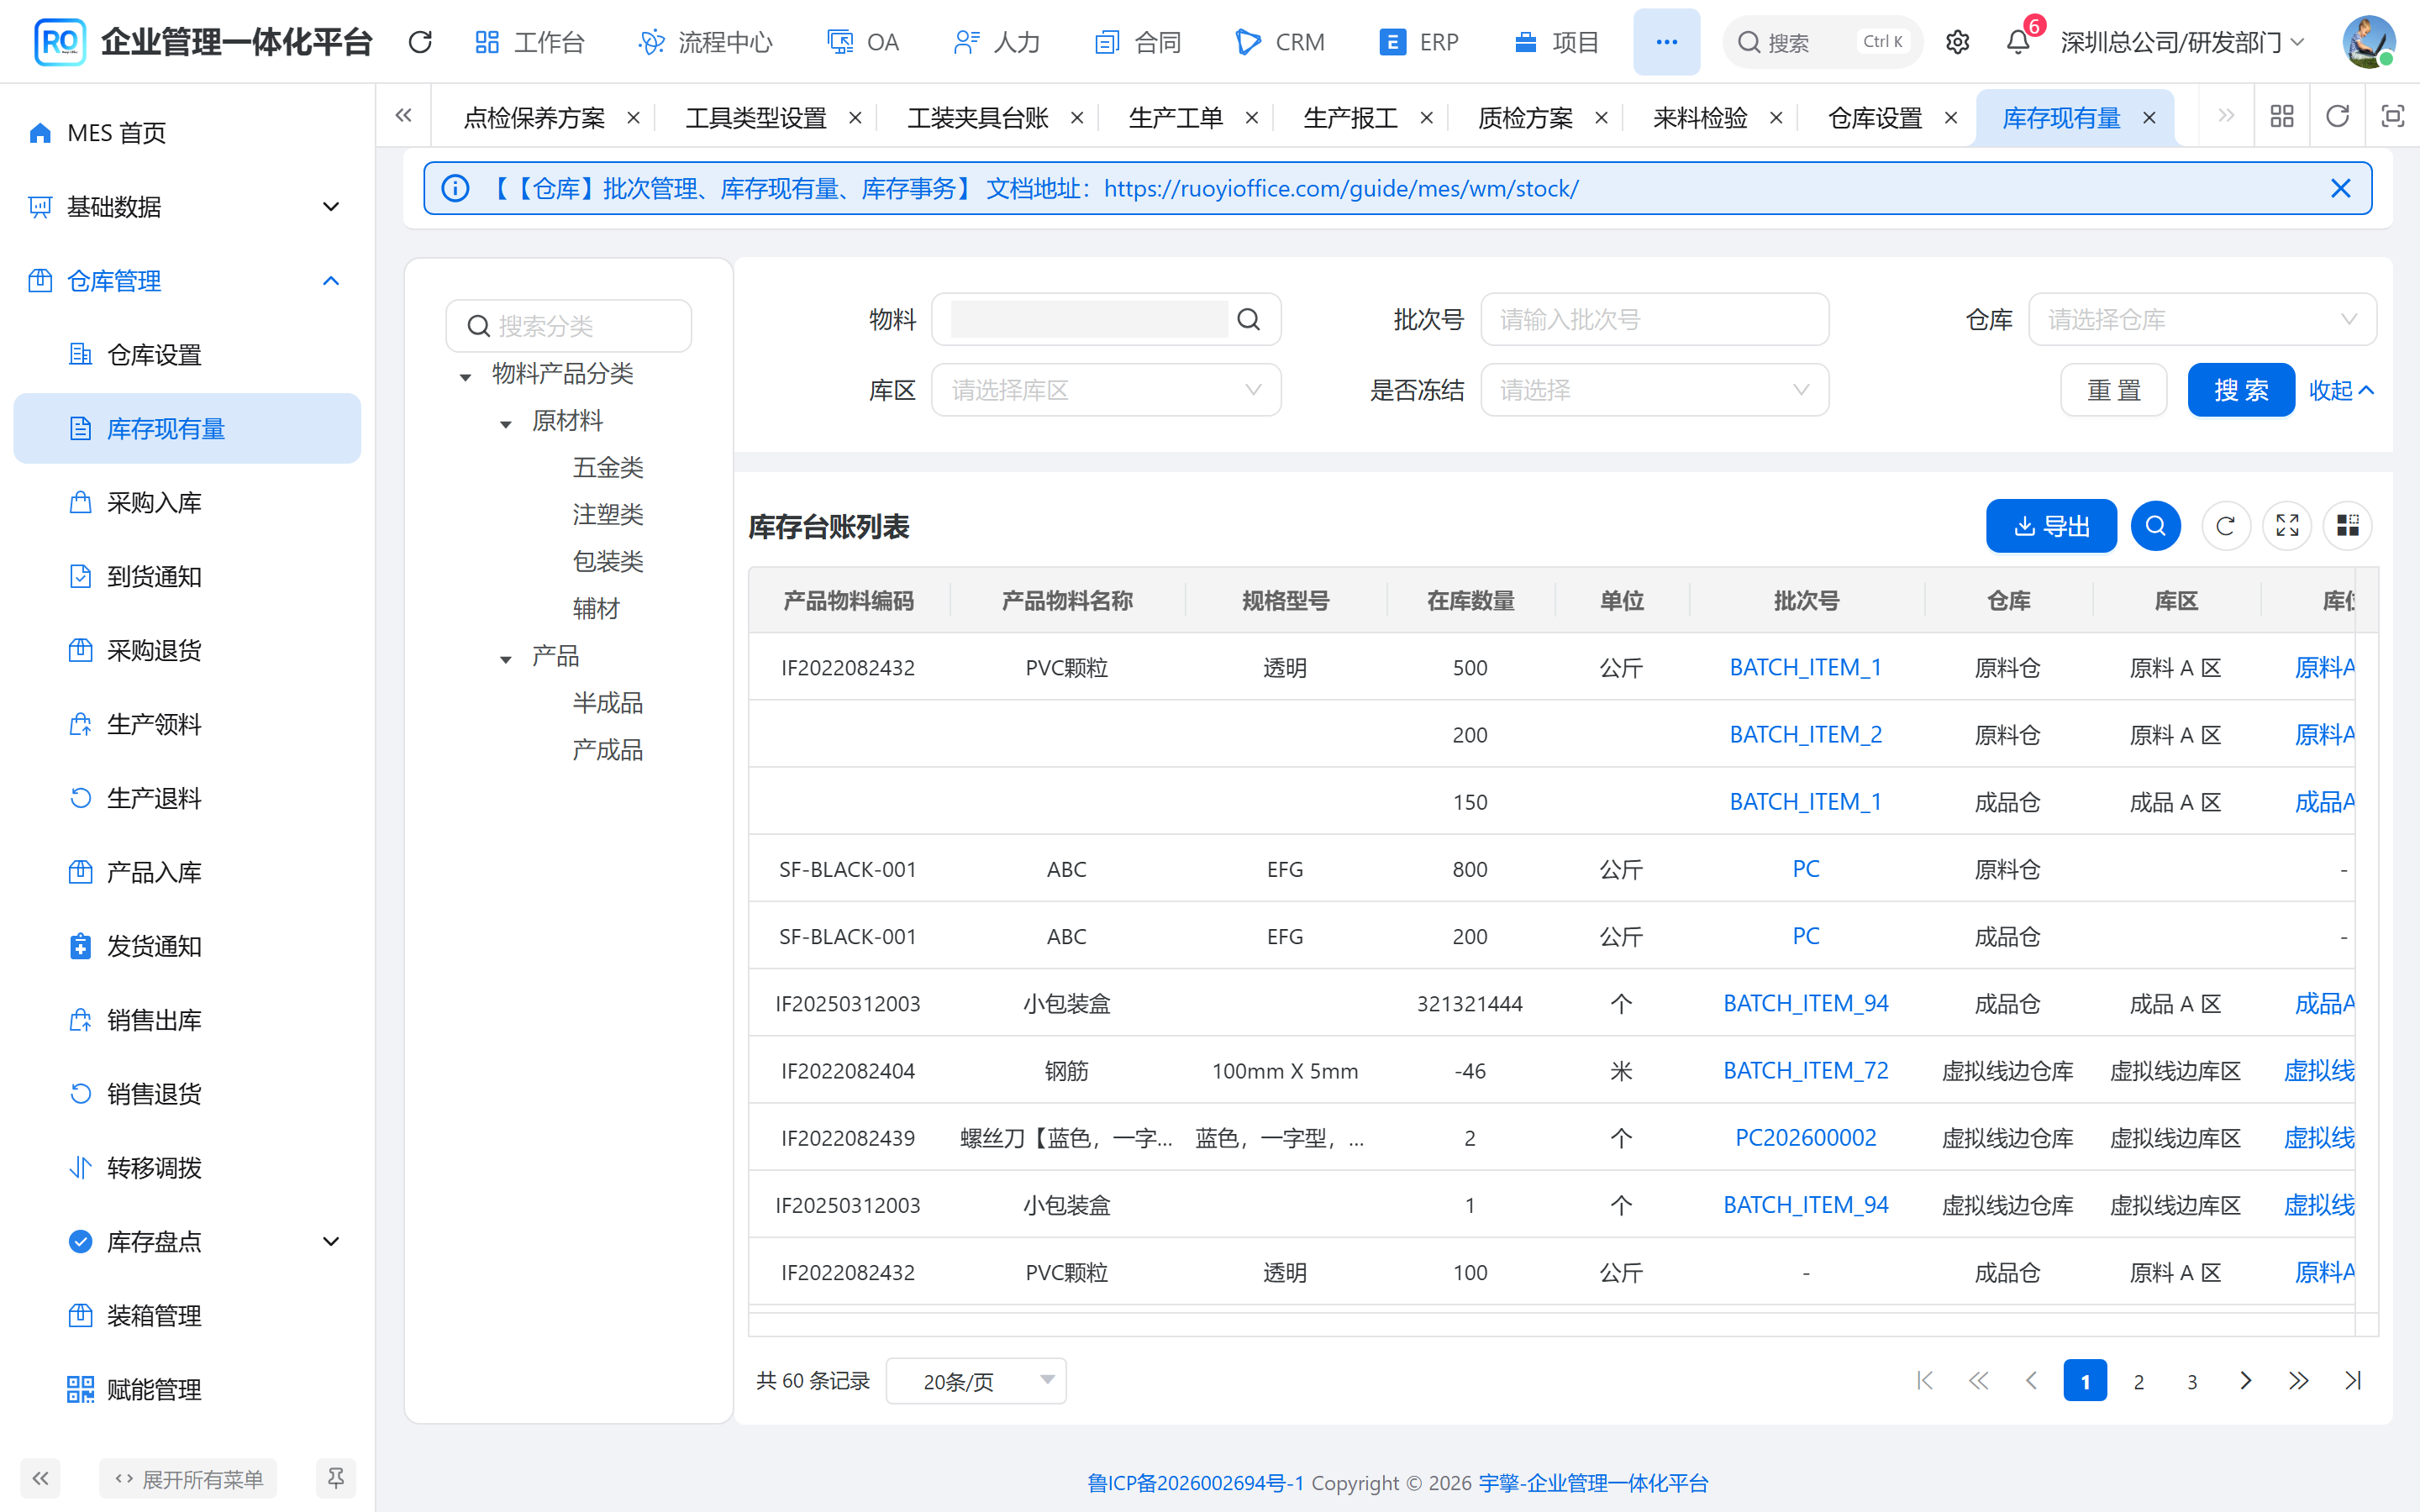Go to page 2 of results
The image size is (2420, 1512).
[2139, 1381]
